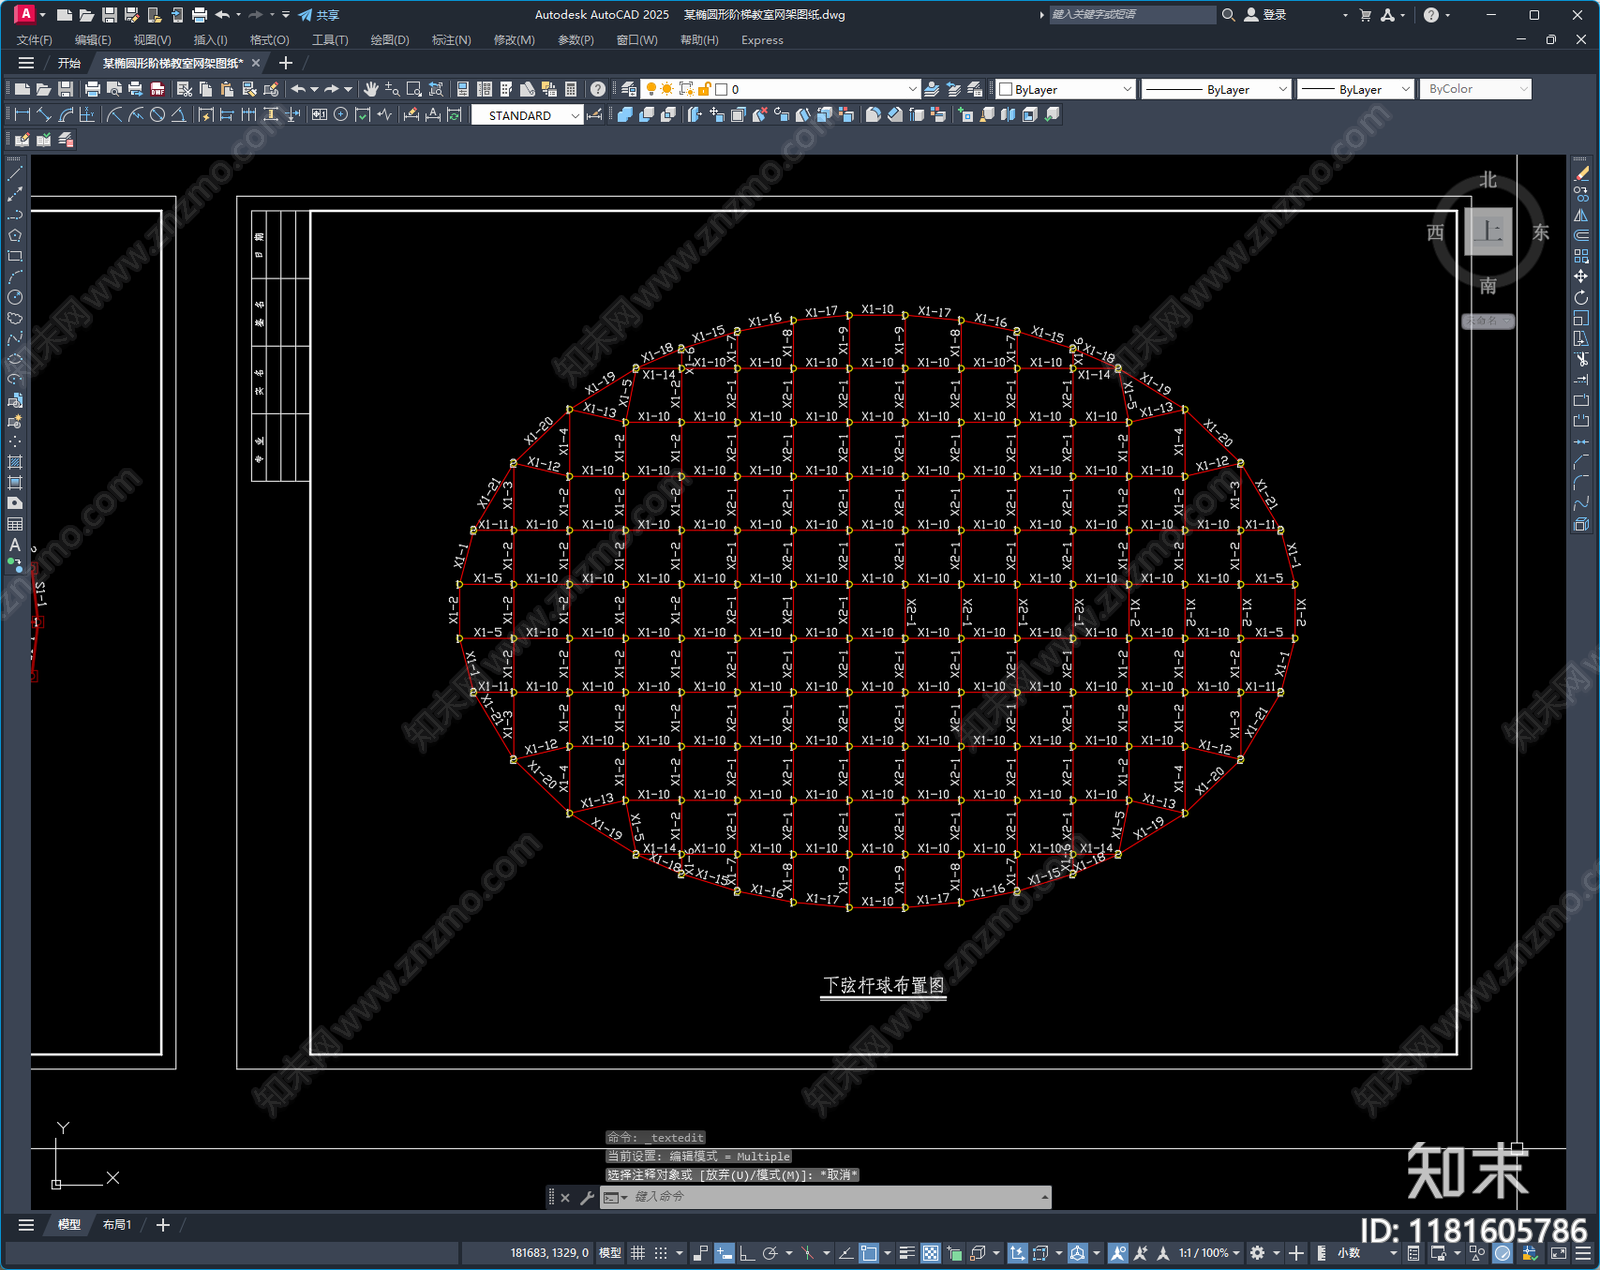Click the Help question mark icon
The width and height of the screenshot is (1600, 1270).
pyautogui.click(x=598, y=89)
